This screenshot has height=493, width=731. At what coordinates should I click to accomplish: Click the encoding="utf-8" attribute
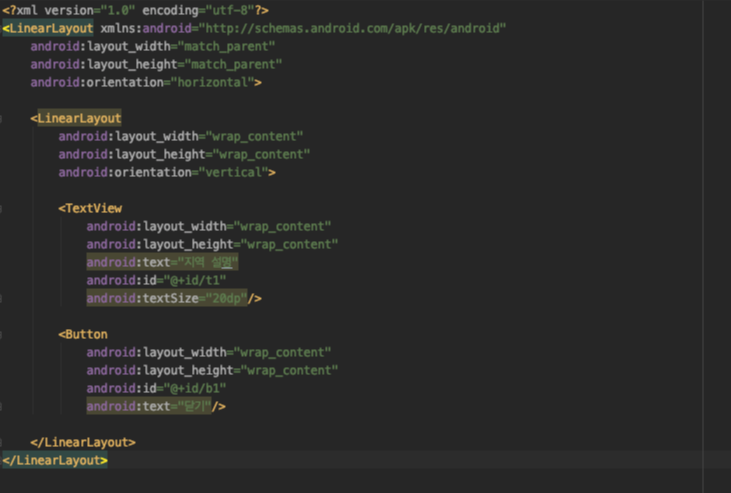(x=200, y=10)
